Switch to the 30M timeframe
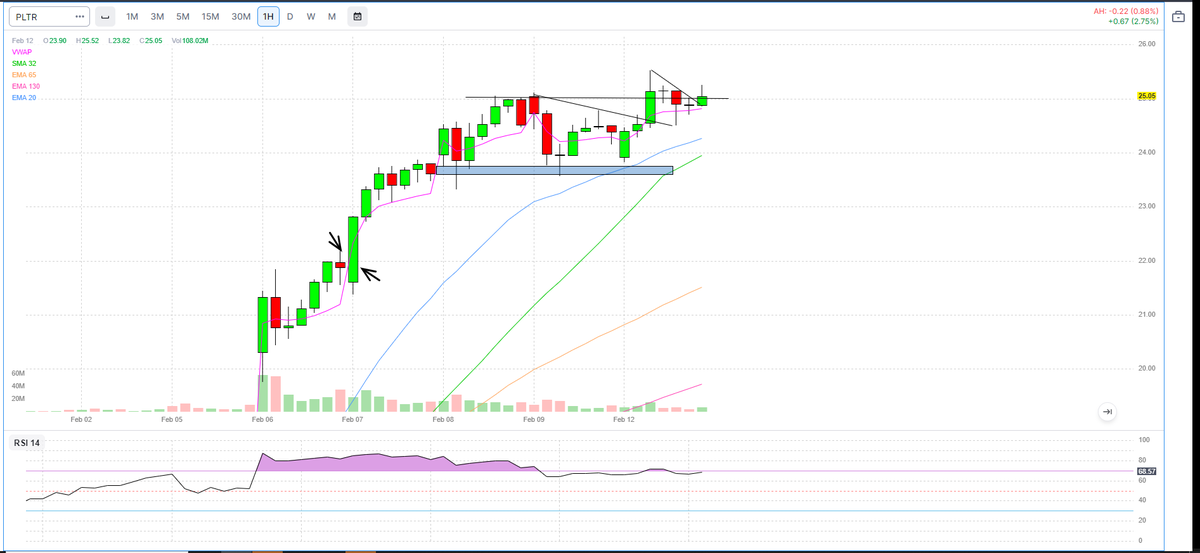The width and height of the screenshot is (1200, 553). coord(241,17)
